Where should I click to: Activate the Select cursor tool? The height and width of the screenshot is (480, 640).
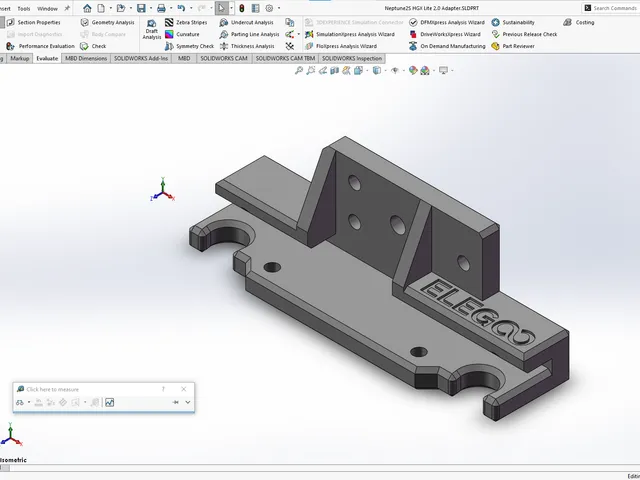pos(222,8)
